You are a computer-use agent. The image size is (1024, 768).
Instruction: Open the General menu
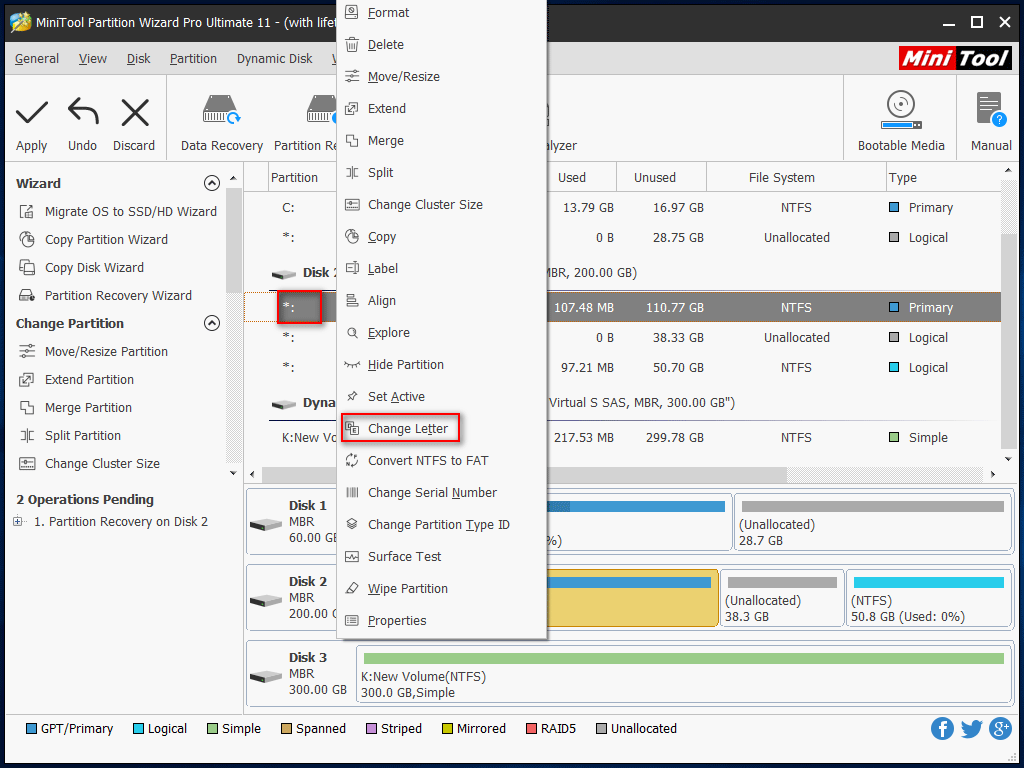point(37,59)
